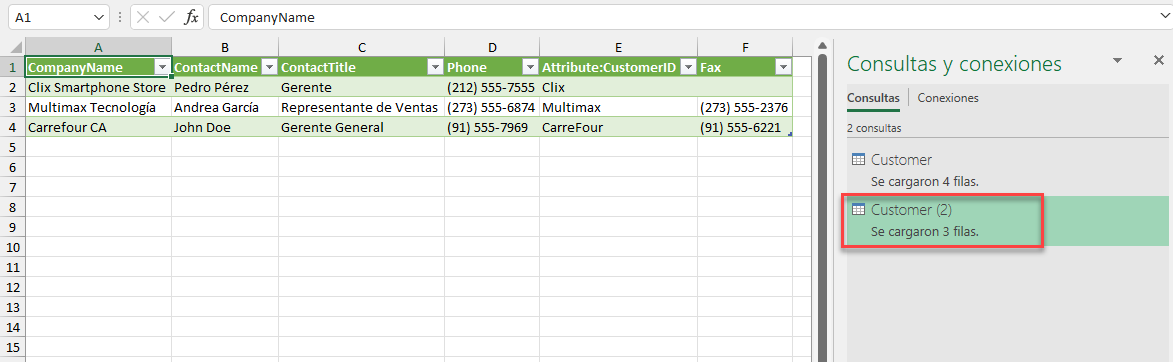Image resolution: width=1173 pixels, height=362 pixels.
Task: Switch to the Consultas tab
Action: point(873,97)
